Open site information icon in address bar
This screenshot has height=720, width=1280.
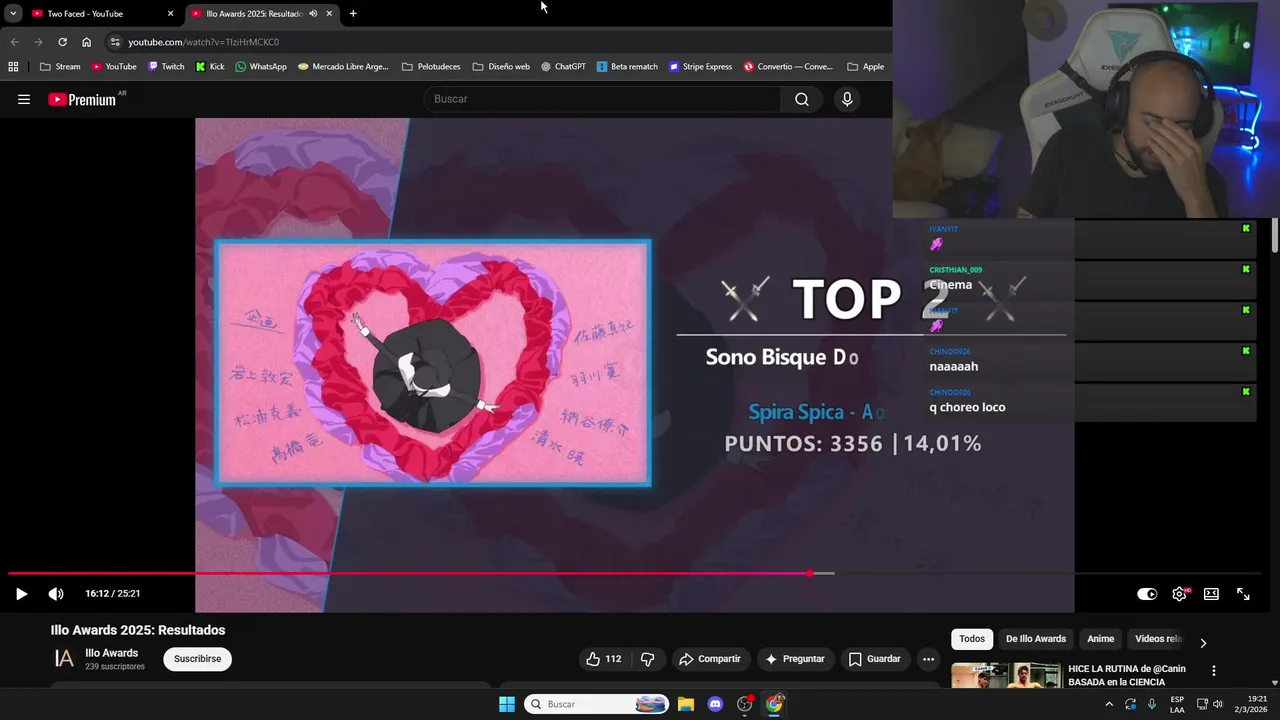115,42
